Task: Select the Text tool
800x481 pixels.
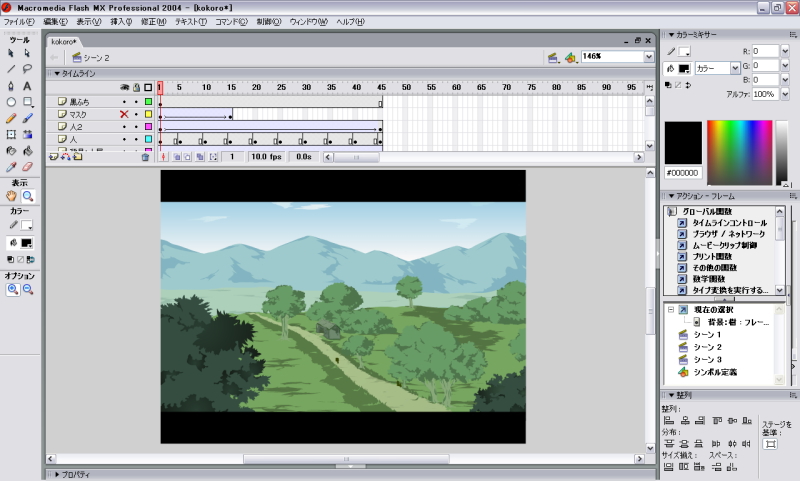Action: 27,86
